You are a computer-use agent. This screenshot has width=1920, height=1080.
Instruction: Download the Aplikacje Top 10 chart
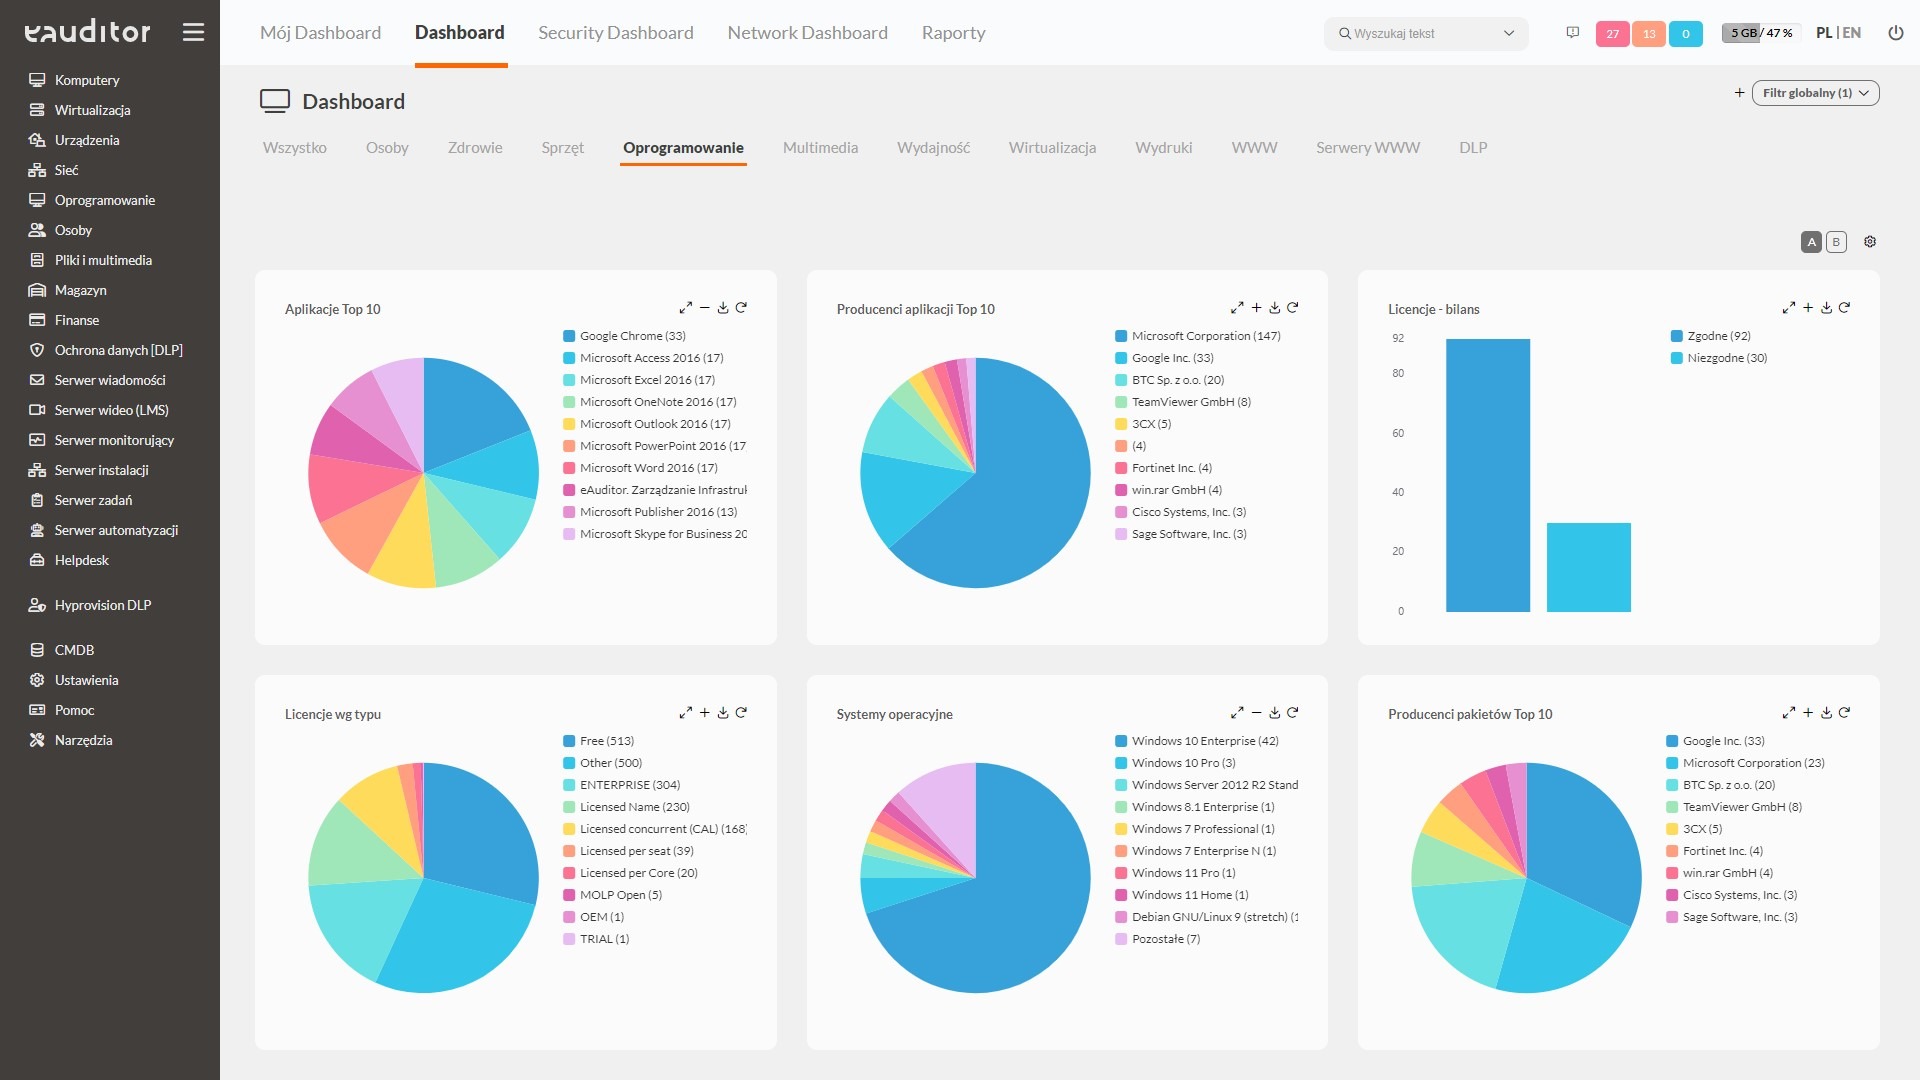pos(723,308)
